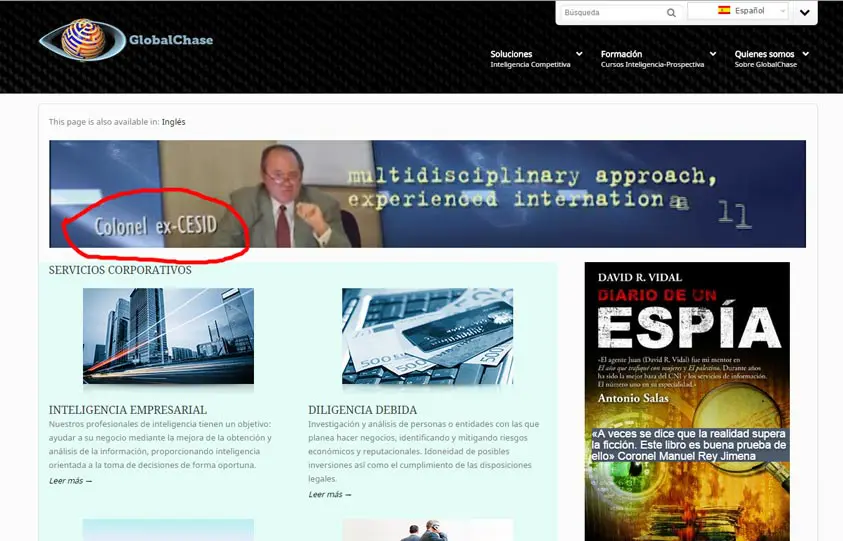Viewport: 843px width, 541px height.
Task: Click Leer más under Diligencia Debida
Action: [x=330, y=494]
